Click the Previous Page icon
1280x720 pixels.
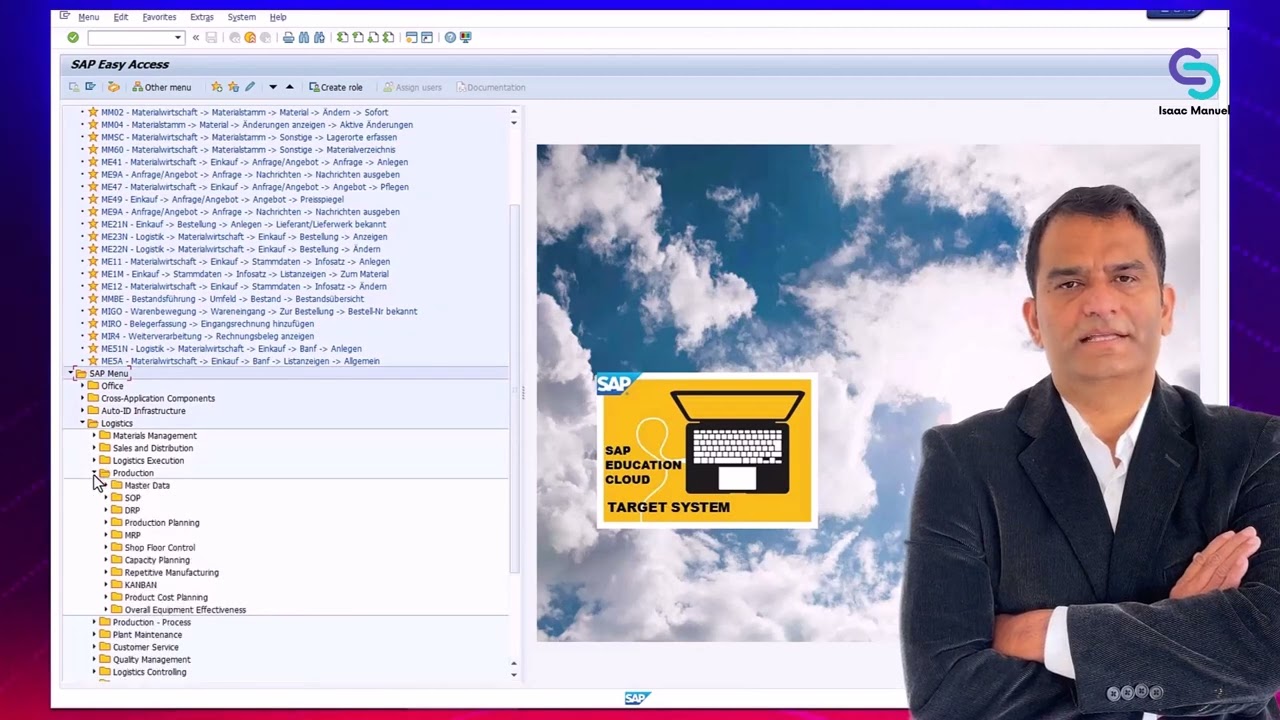[358, 38]
